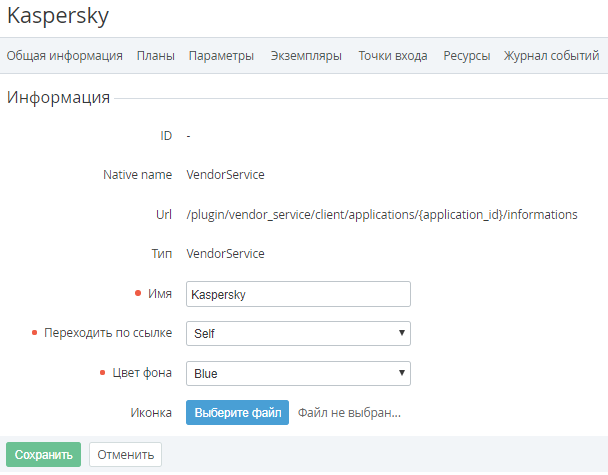The image size is (608, 475).
Task: Expand the Переходить по ссылке dropdown
Action: pyautogui.click(x=298, y=333)
